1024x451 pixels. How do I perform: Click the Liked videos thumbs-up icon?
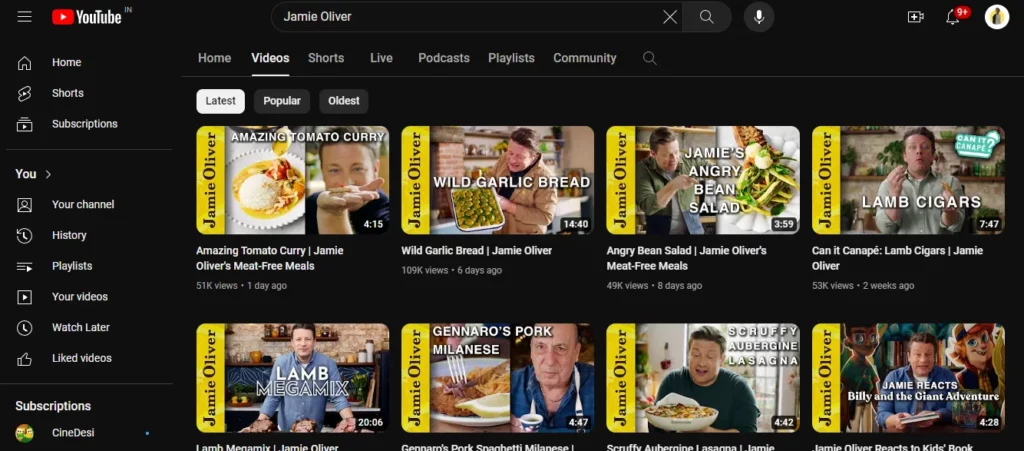[x=24, y=358]
